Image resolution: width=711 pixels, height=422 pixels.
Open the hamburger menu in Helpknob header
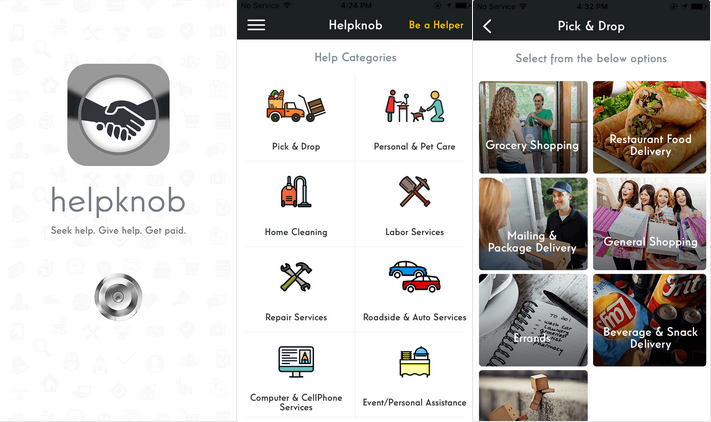[256, 25]
